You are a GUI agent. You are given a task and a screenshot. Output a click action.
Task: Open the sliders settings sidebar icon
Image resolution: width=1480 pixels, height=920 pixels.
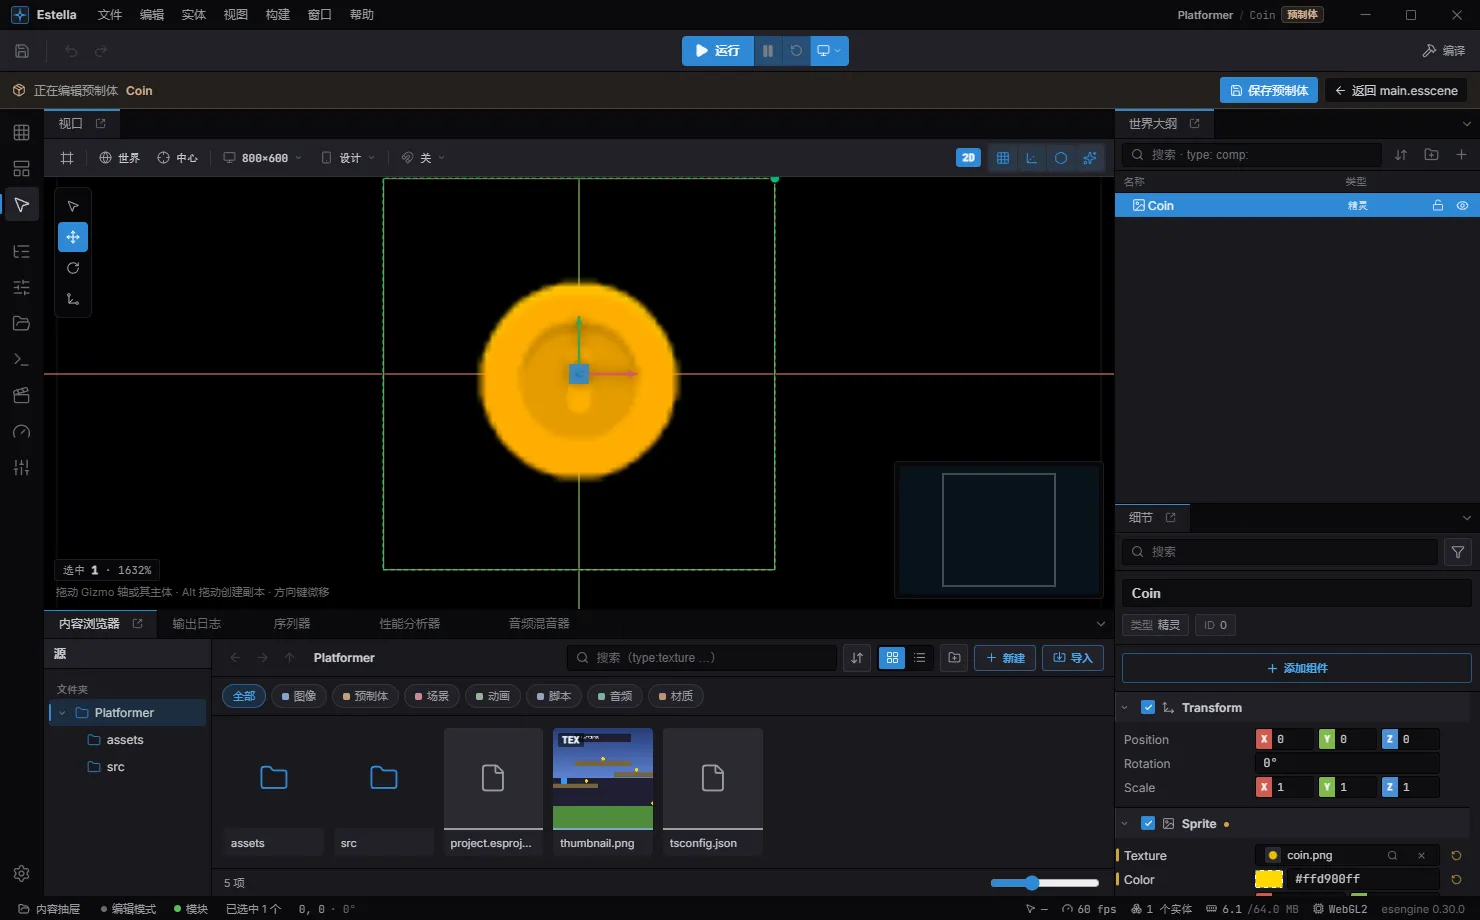(x=22, y=287)
